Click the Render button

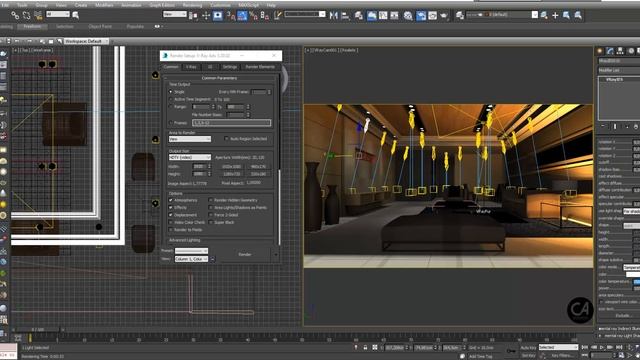[245, 254]
